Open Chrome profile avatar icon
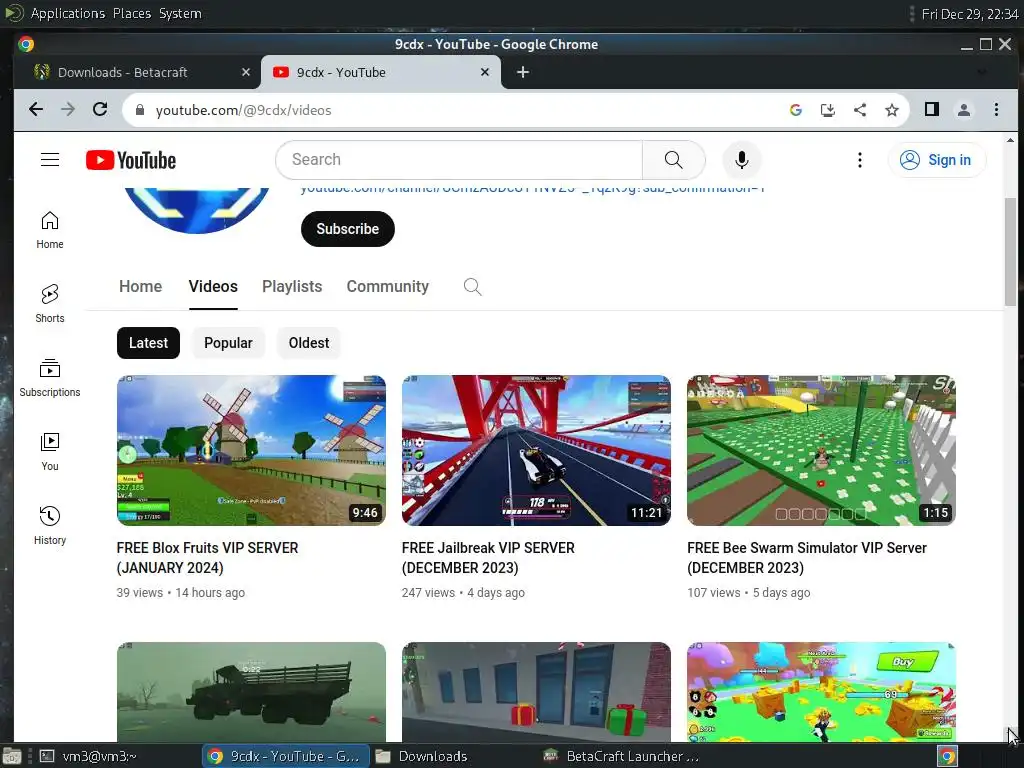The width and height of the screenshot is (1024, 768). tap(964, 110)
